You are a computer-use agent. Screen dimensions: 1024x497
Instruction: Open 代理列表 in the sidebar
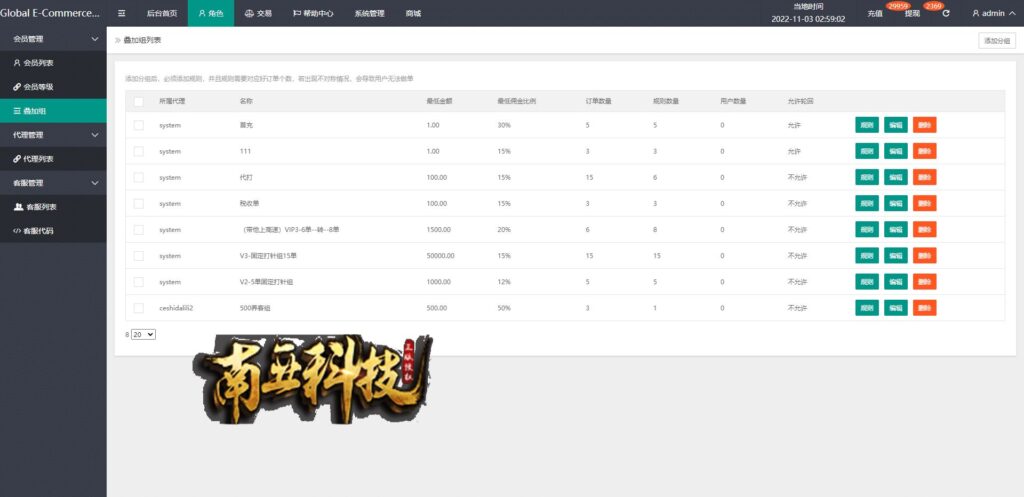pos(53,159)
